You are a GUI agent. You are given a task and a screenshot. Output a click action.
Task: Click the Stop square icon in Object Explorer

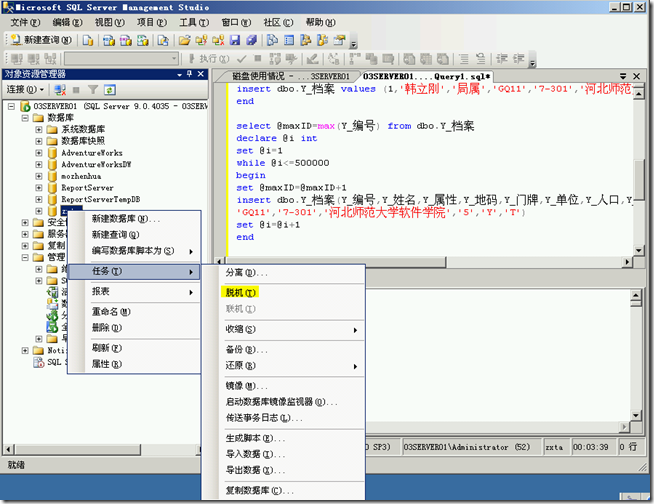76,90
